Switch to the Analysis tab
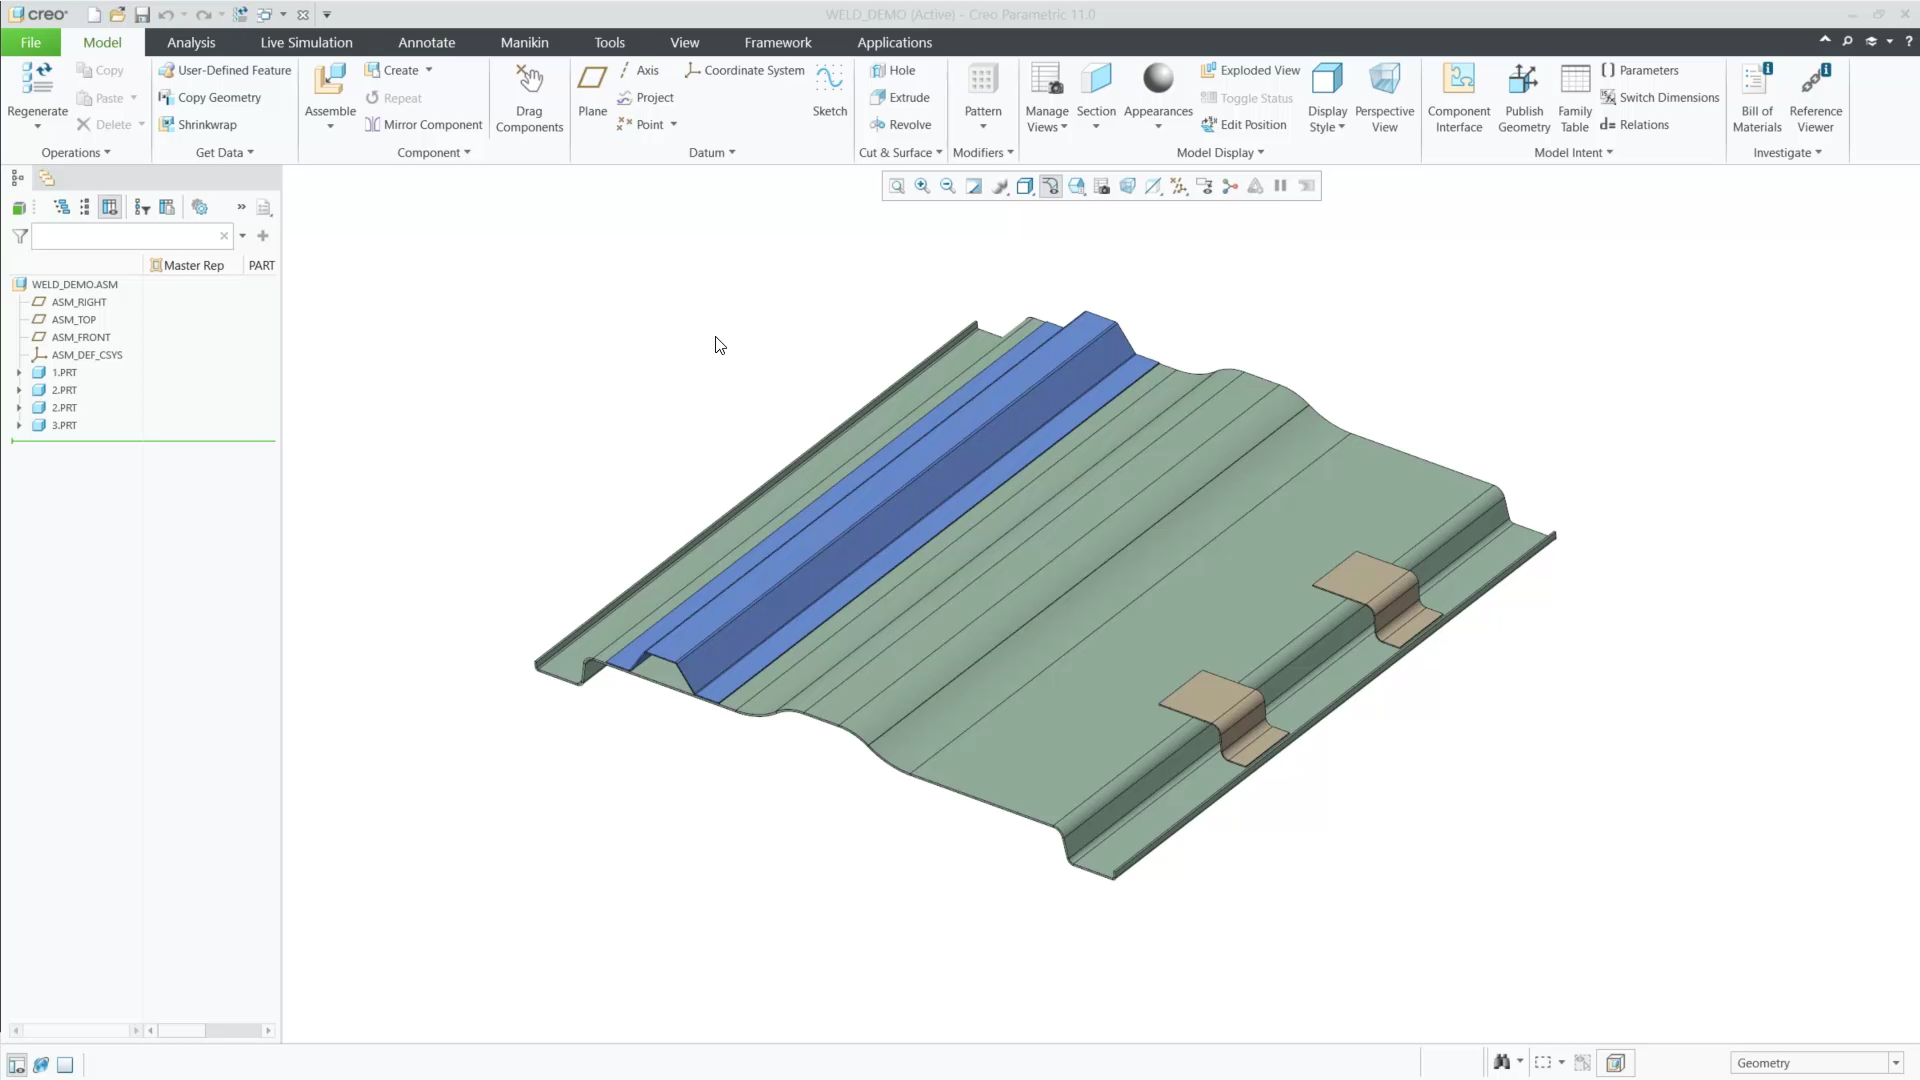This screenshot has width=1920, height=1080. click(191, 43)
